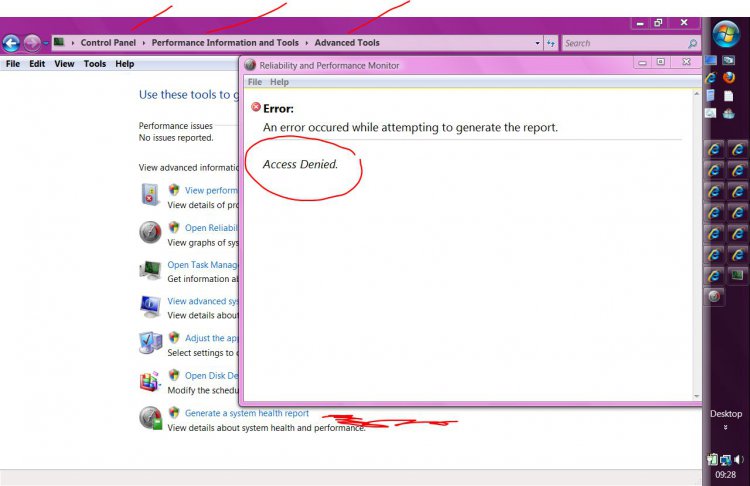Click the network tray icon

[725, 460]
